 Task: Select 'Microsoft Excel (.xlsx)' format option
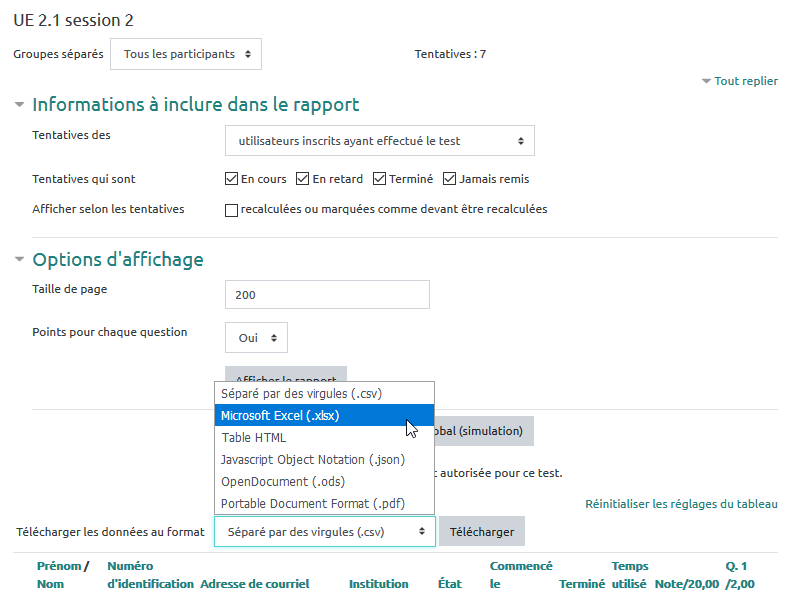(x=280, y=416)
